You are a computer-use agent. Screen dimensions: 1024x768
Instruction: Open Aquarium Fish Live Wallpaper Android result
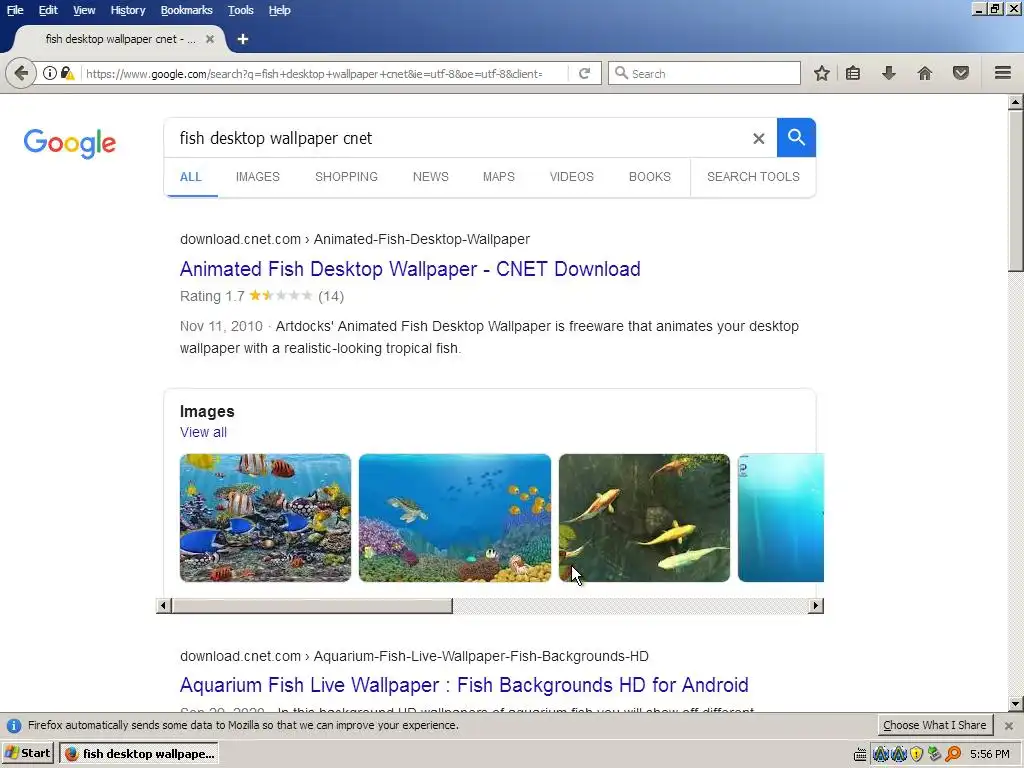pos(464,685)
